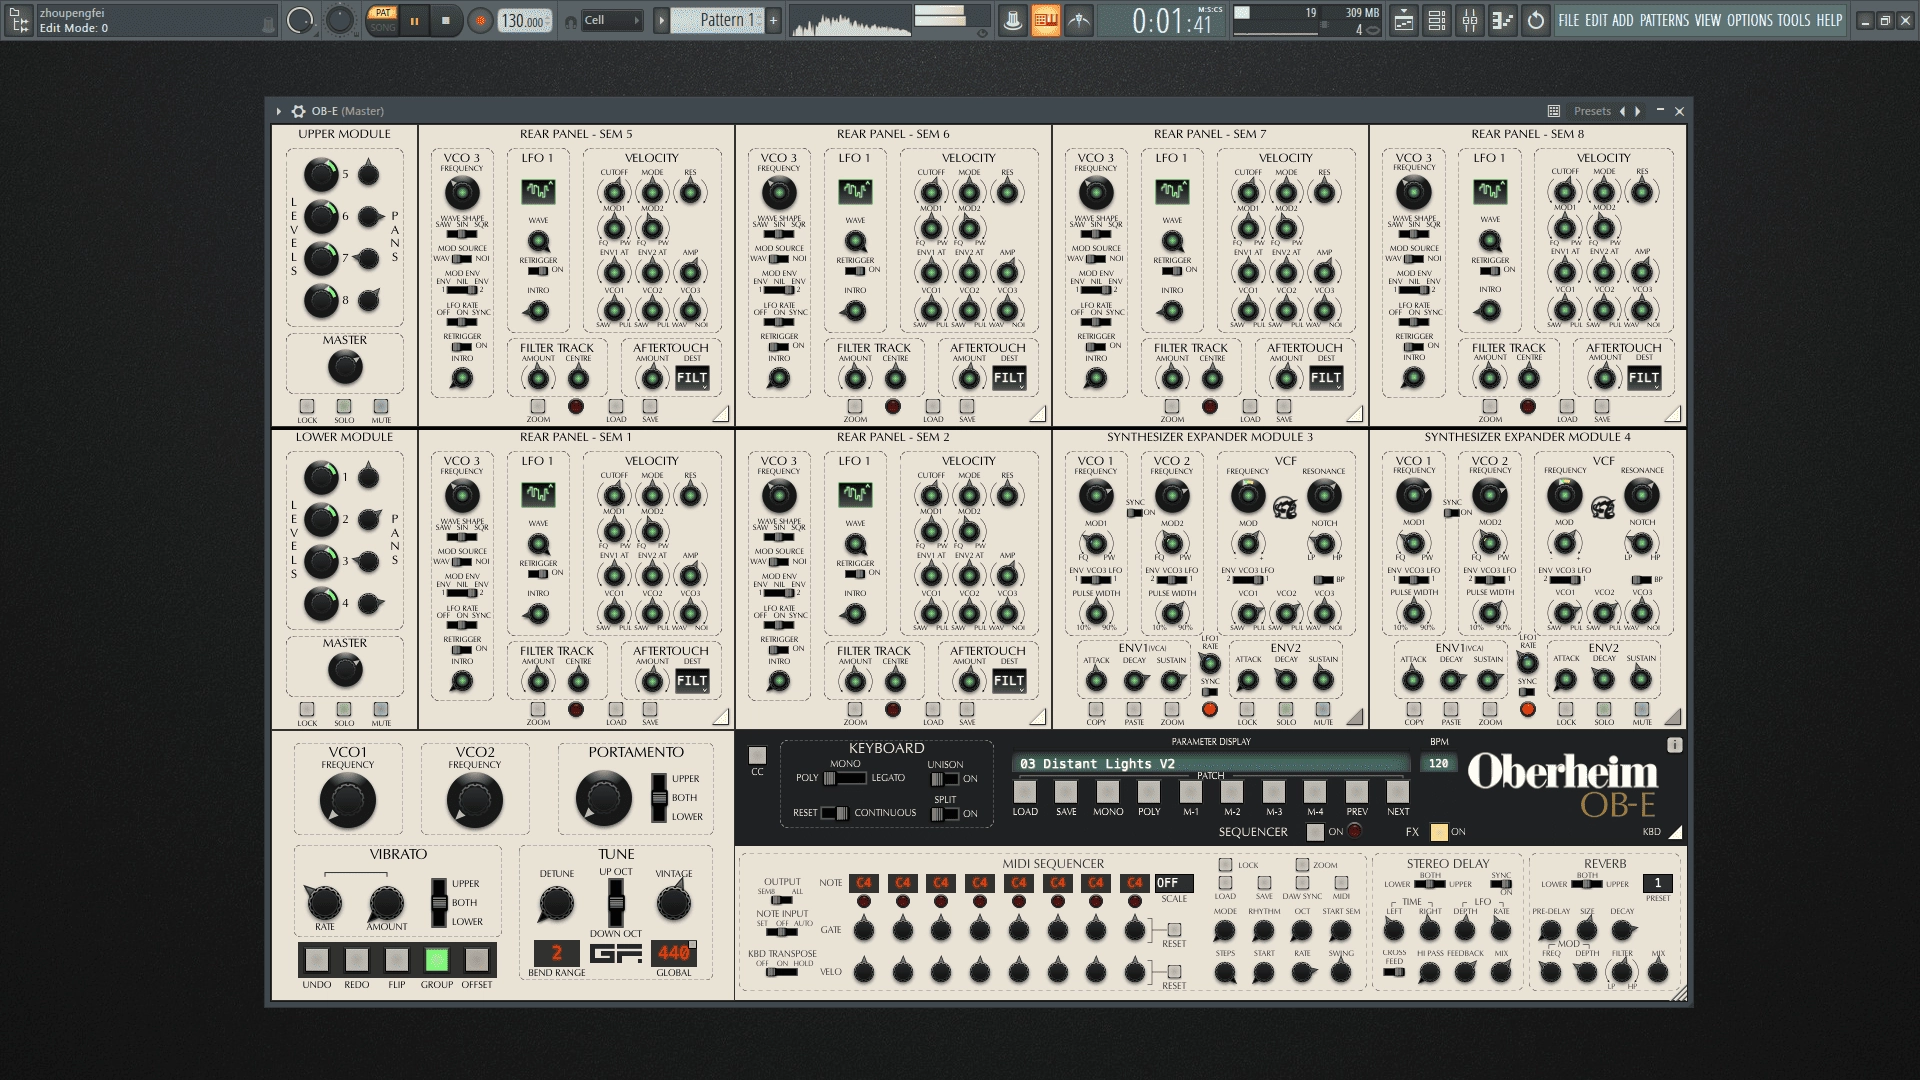The image size is (1920, 1080).
Task: Click the patch NEXT button
Action: click(1398, 792)
